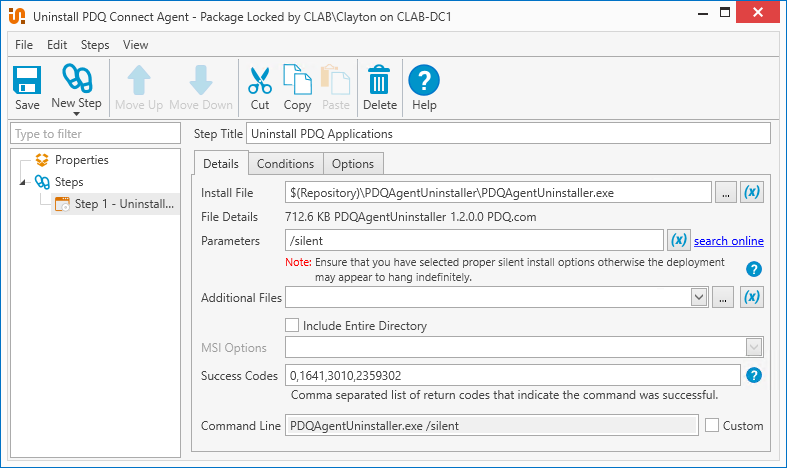
Task: Open the View menu
Action: (136, 45)
